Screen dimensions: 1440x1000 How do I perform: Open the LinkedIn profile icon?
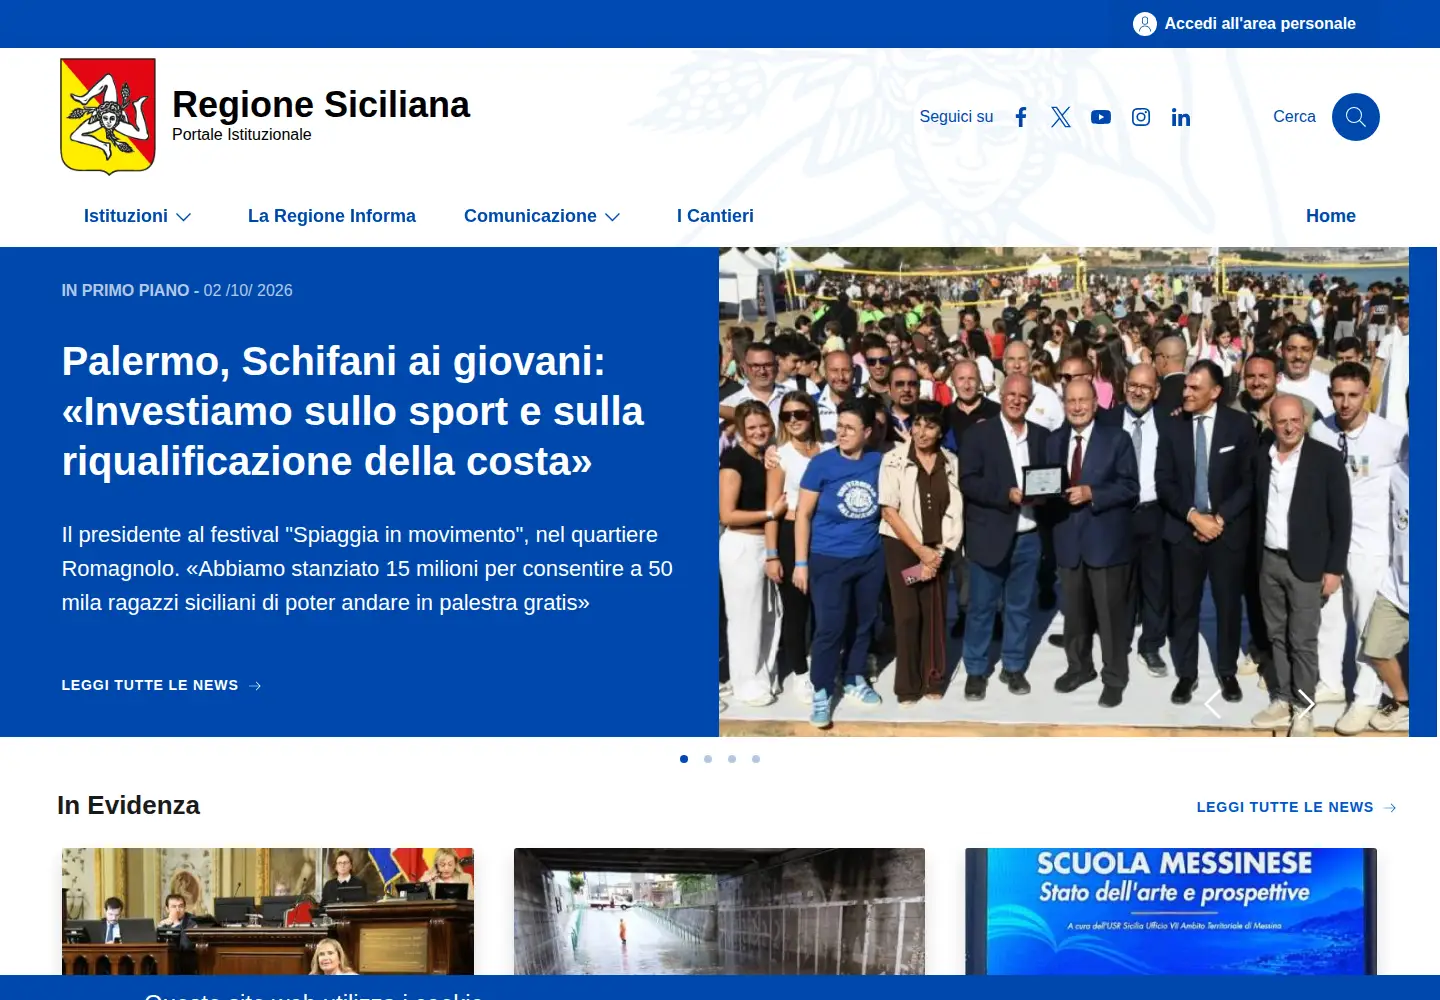(x=1181, y=117)
